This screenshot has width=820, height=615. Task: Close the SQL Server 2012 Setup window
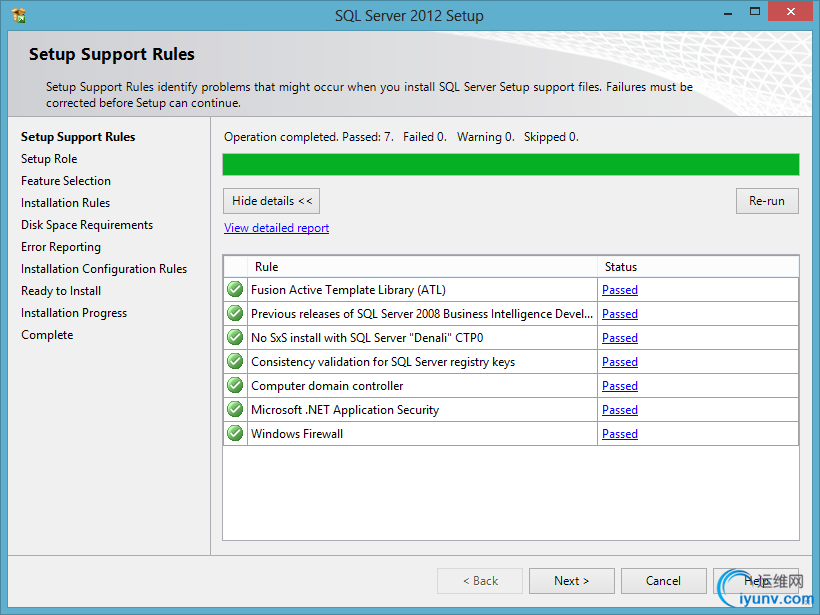(x=790, y=12)
